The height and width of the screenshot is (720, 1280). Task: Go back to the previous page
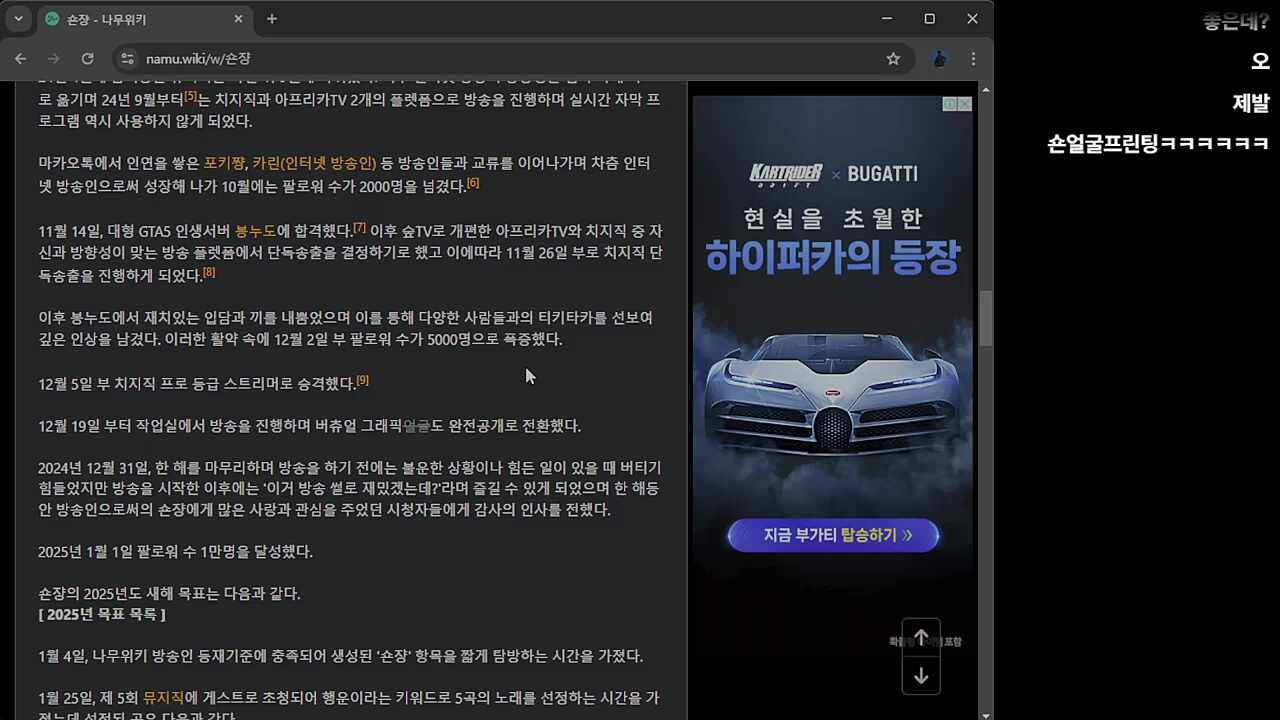tap(21, 59)
